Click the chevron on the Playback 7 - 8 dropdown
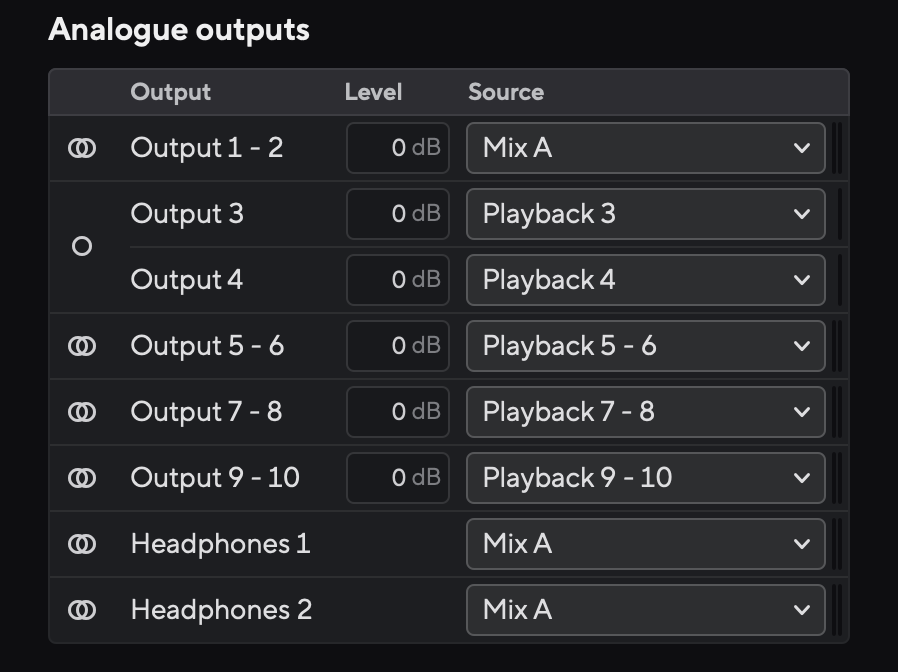The height and width of the screenshot is (672, 898). [800, 411]
